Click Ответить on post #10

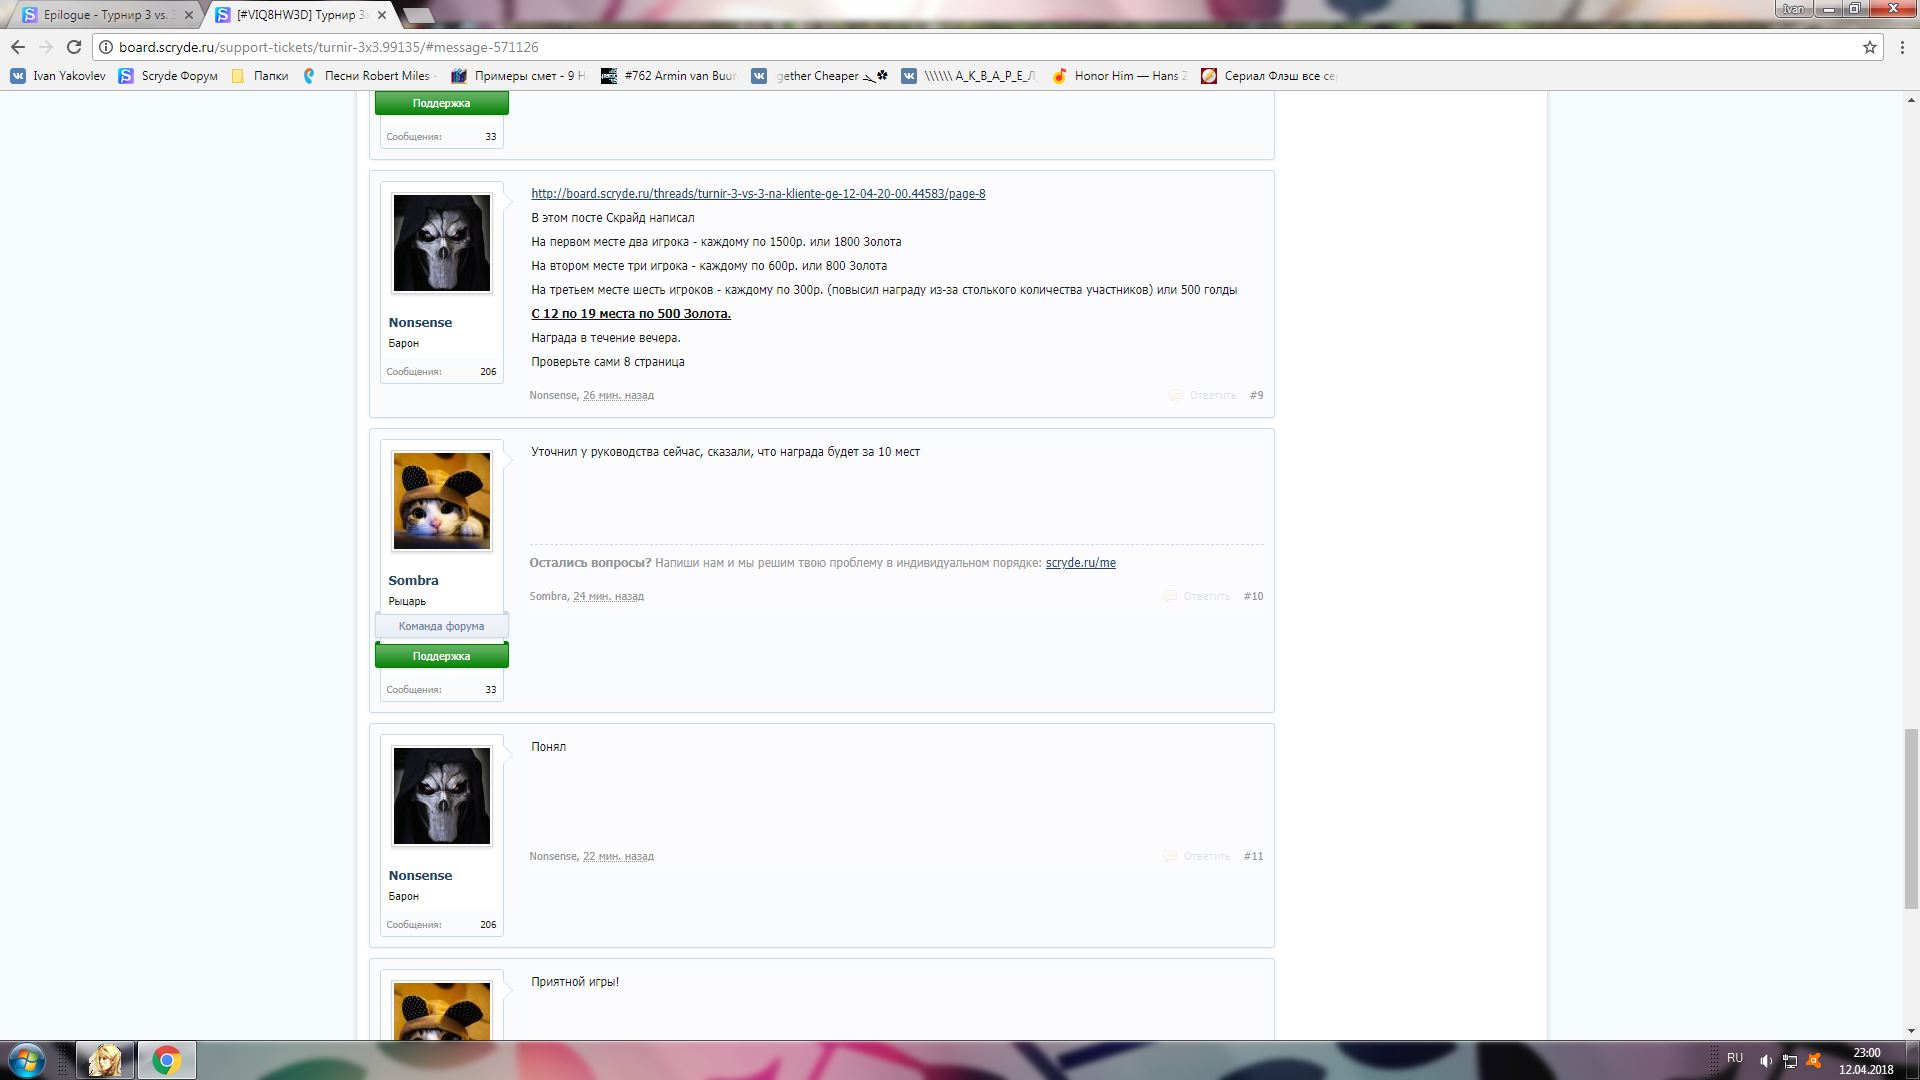click(1206, 597)
